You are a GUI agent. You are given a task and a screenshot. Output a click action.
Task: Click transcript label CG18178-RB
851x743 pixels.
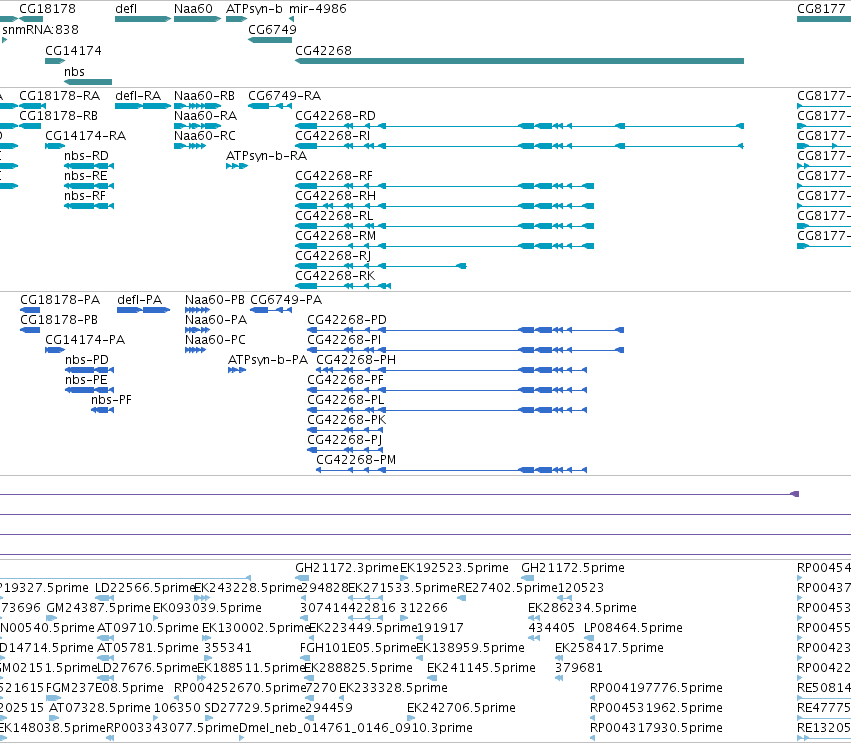click(x=59, y=116)
